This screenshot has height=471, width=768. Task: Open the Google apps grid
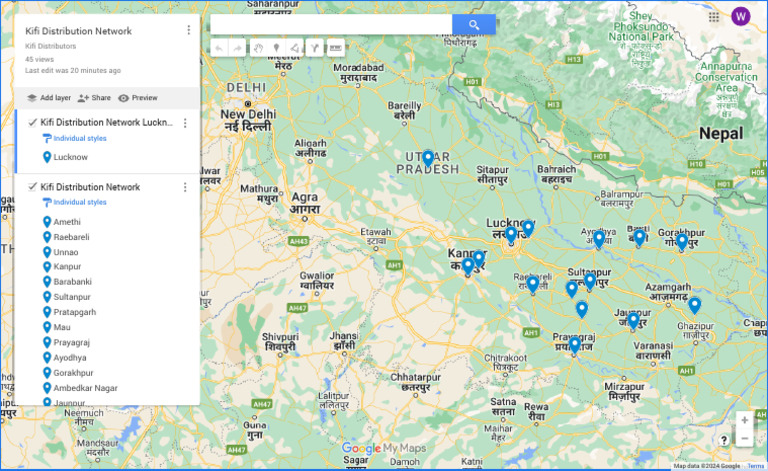point(714,17)
